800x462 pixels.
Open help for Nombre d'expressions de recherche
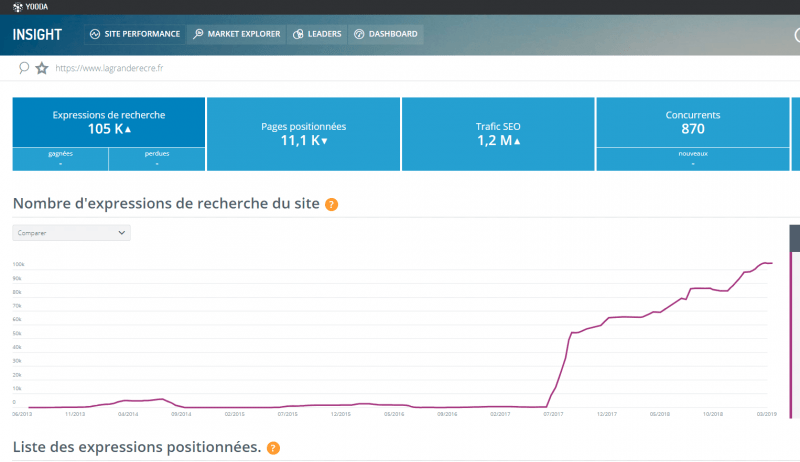(331, 204)
